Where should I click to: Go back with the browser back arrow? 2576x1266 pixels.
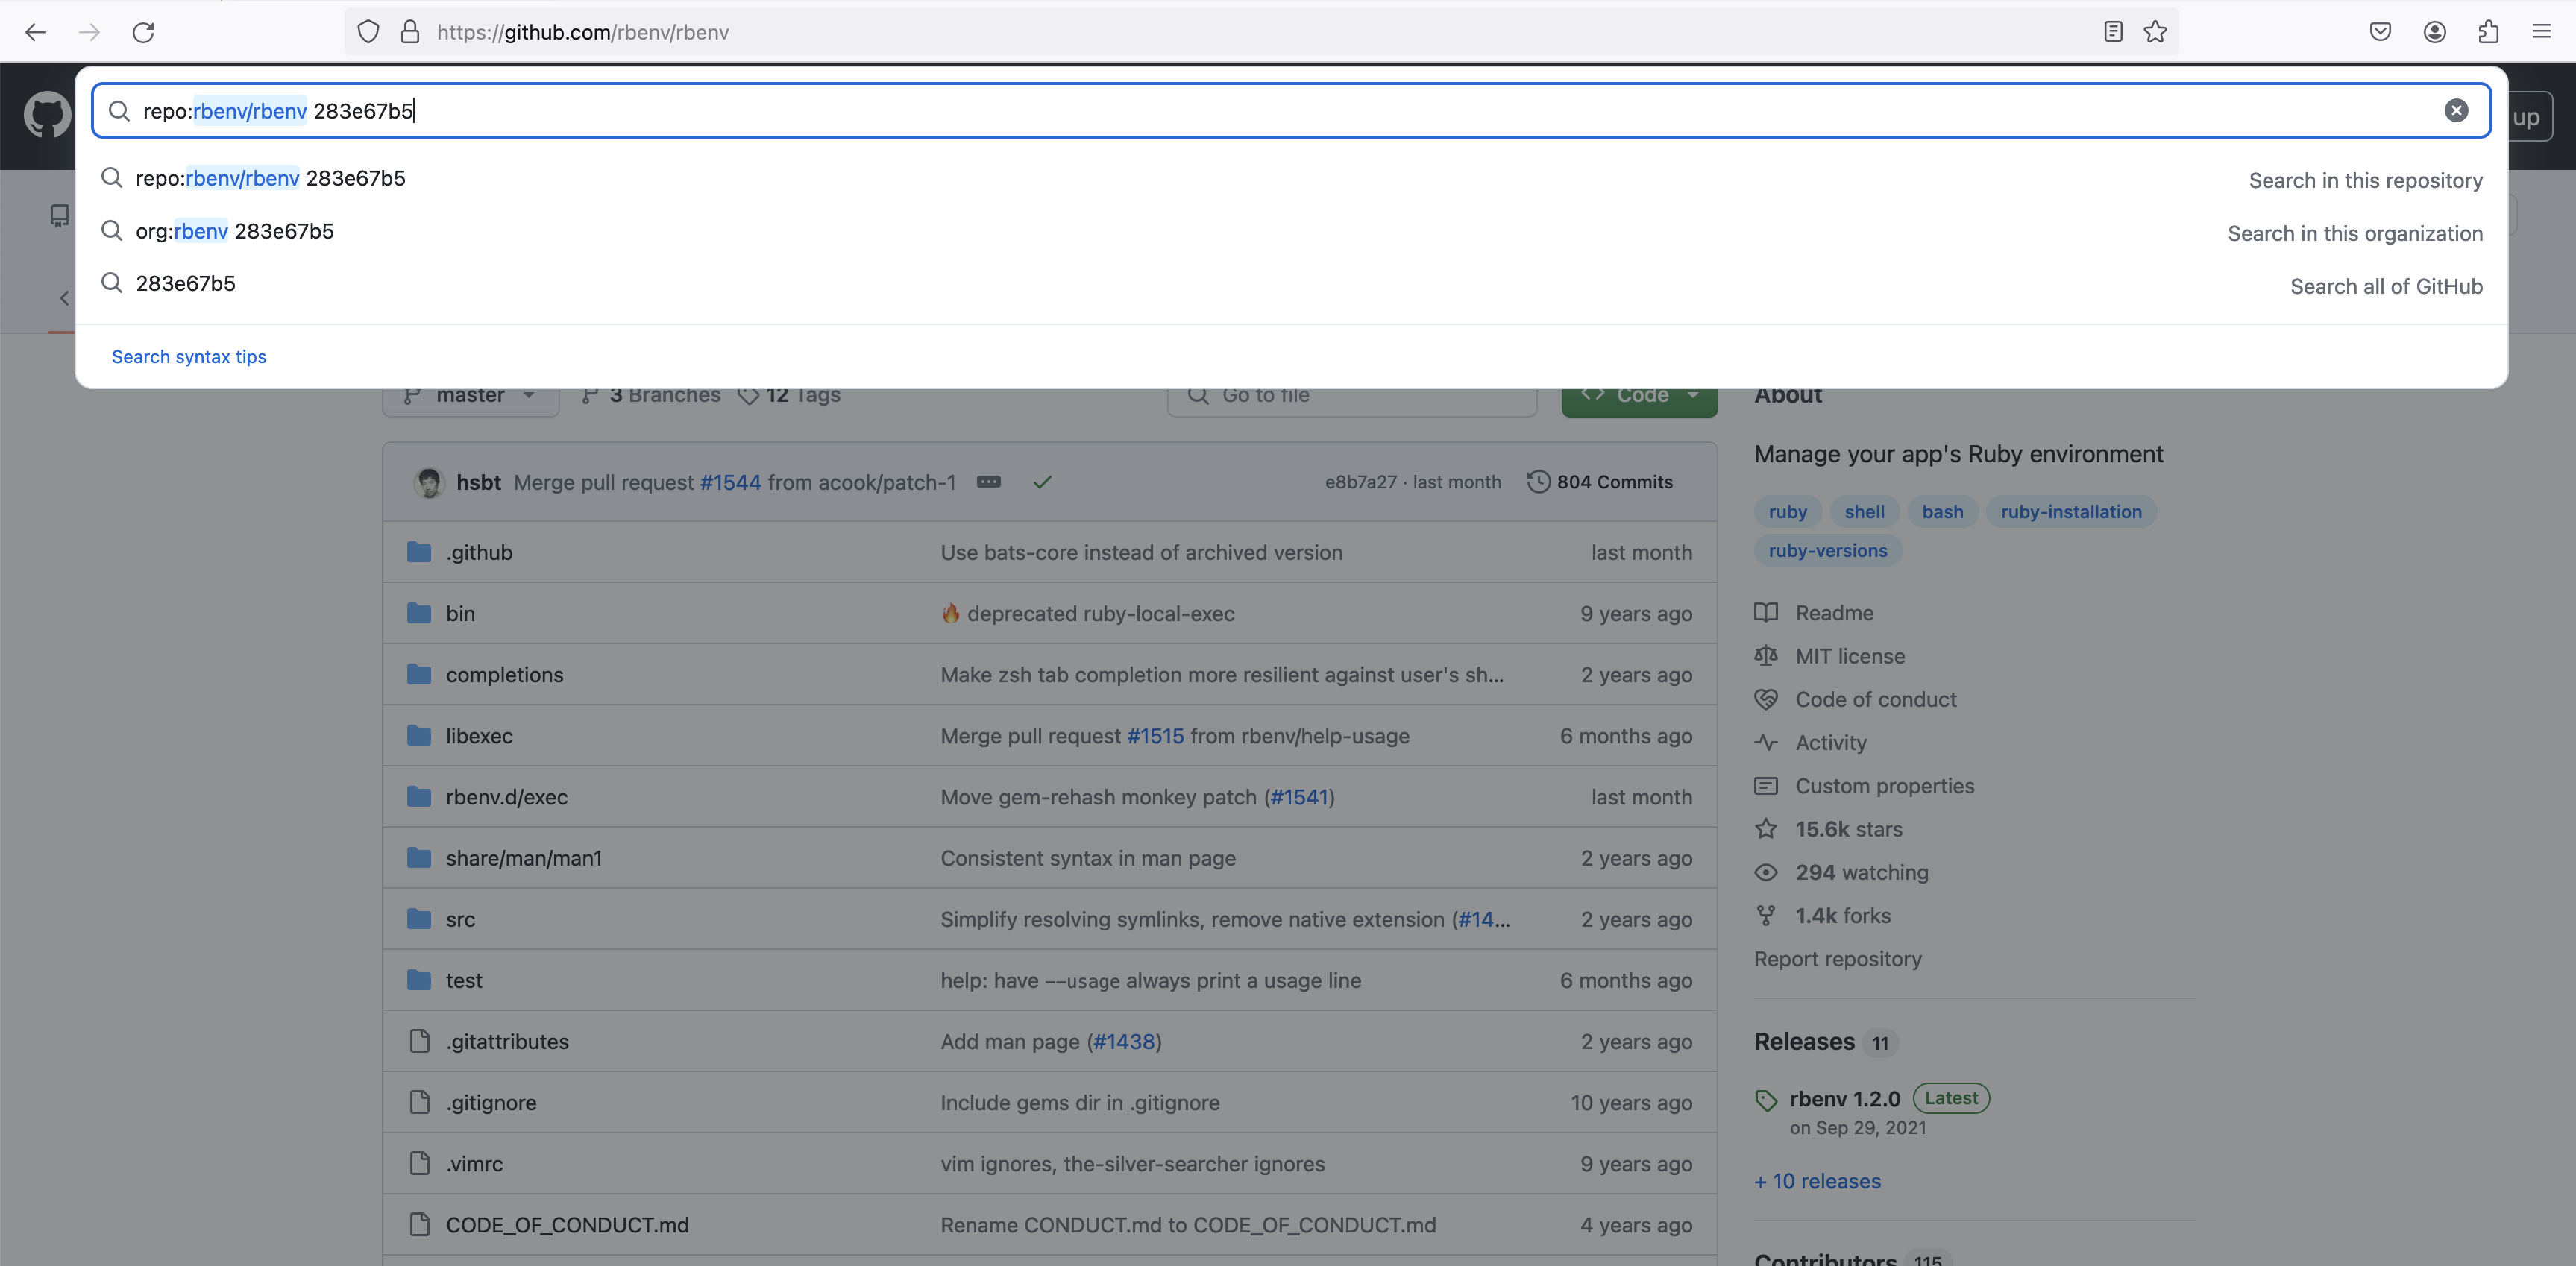36,32
